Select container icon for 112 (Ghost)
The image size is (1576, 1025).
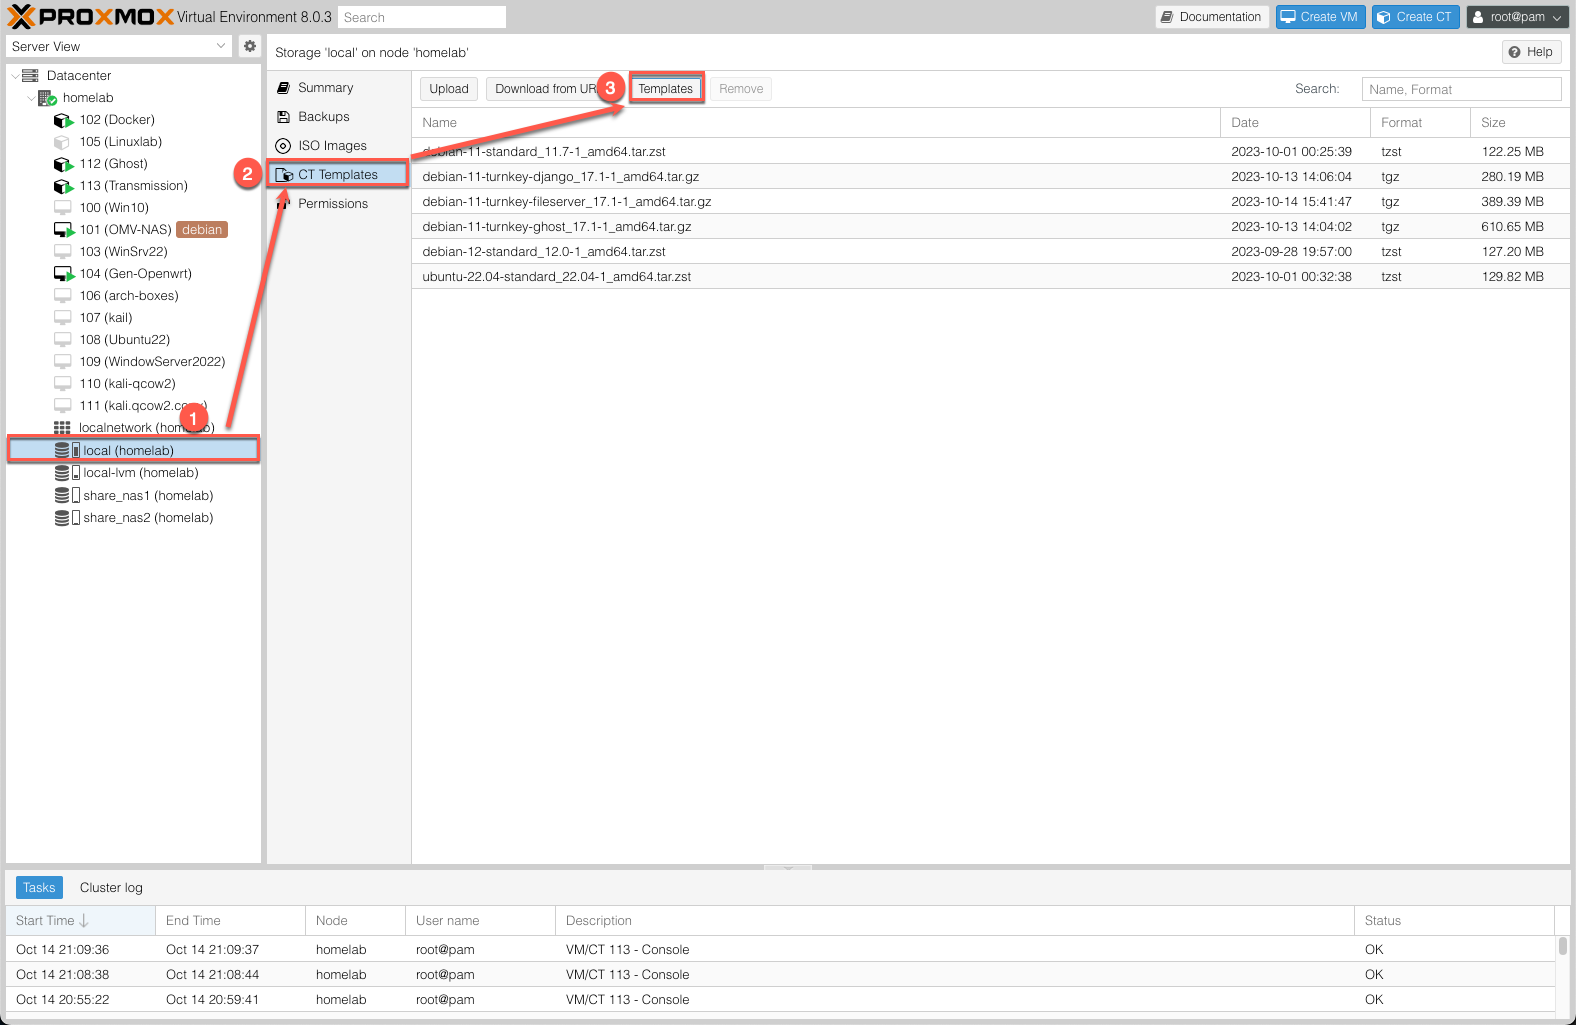63,164
